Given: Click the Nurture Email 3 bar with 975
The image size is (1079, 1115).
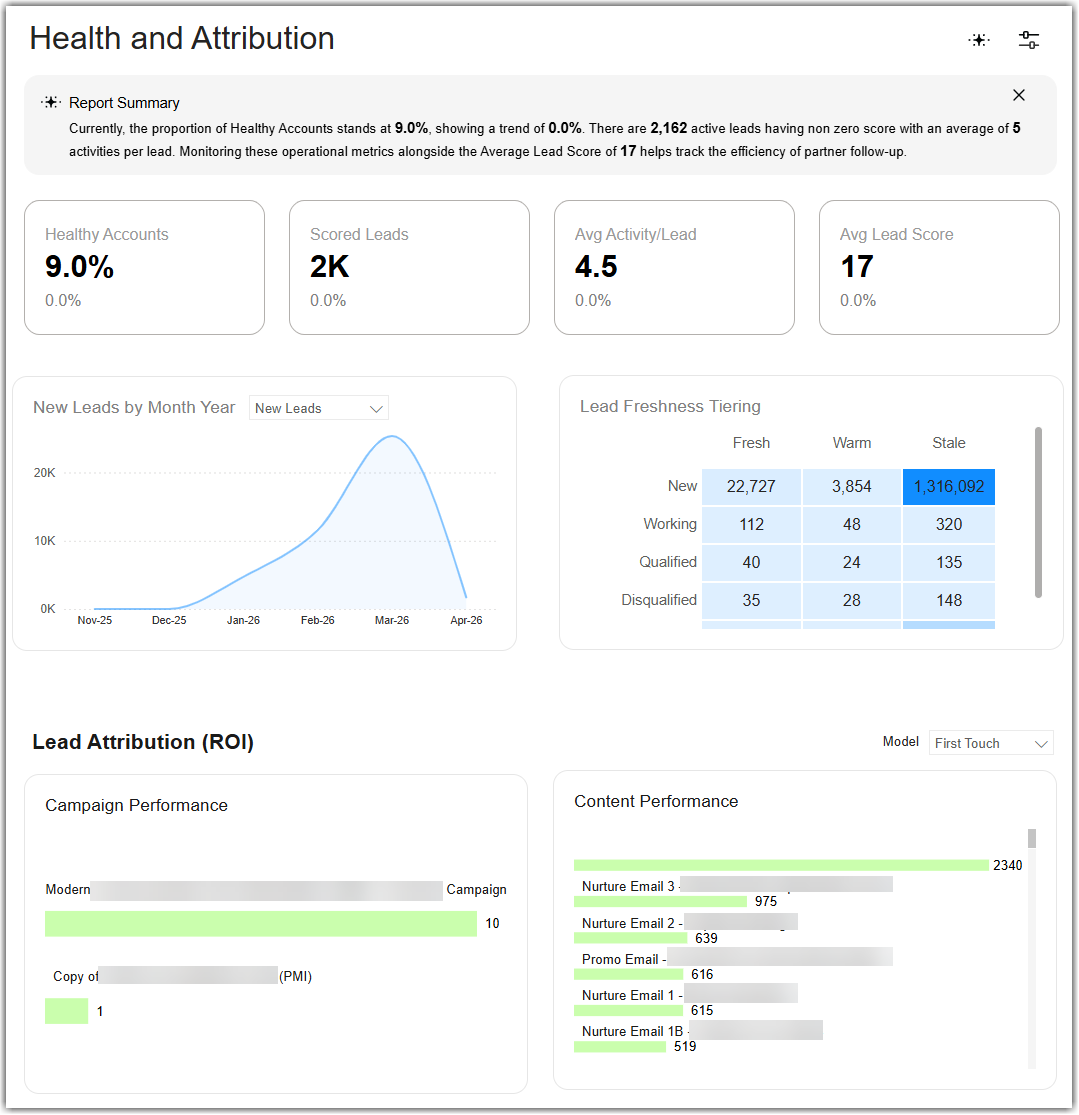Looking at the screenshot, I should pyautogui.click(x=660, y=902).
